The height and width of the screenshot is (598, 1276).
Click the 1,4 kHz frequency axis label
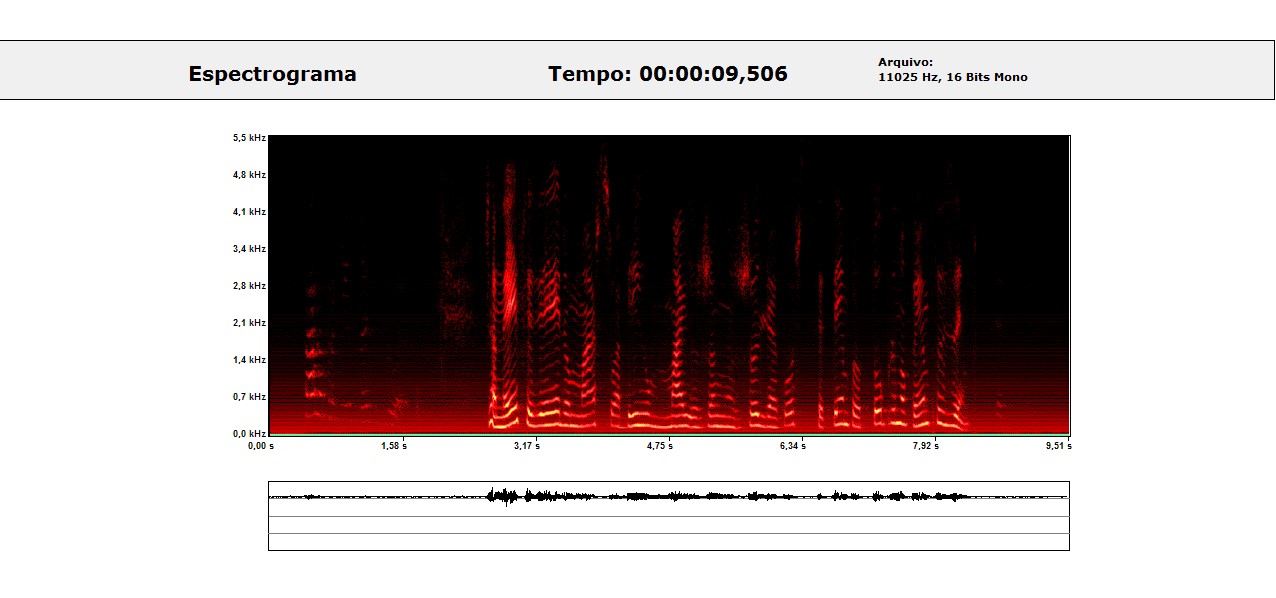point(250,360)
